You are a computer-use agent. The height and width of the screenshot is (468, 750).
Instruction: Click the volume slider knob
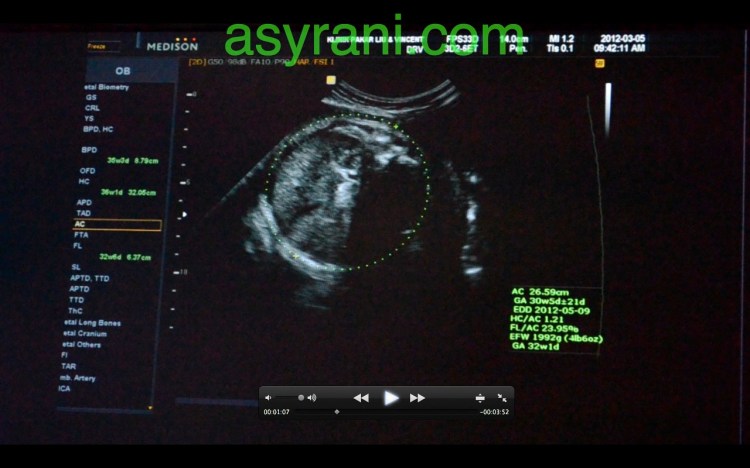300,397
